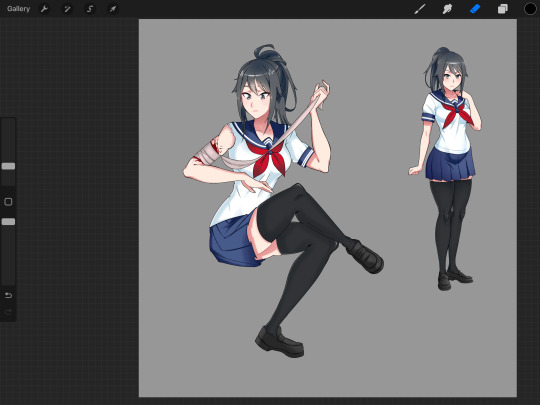Open the Actions wrench menu
This screenshot has height=405, width=540.
point(44,9)
